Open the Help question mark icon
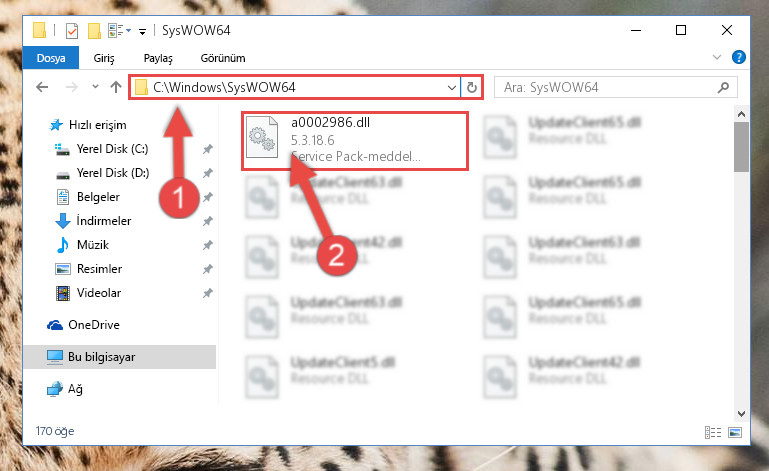769x471 pixels. pyautogui.click(x=739, y=57)
